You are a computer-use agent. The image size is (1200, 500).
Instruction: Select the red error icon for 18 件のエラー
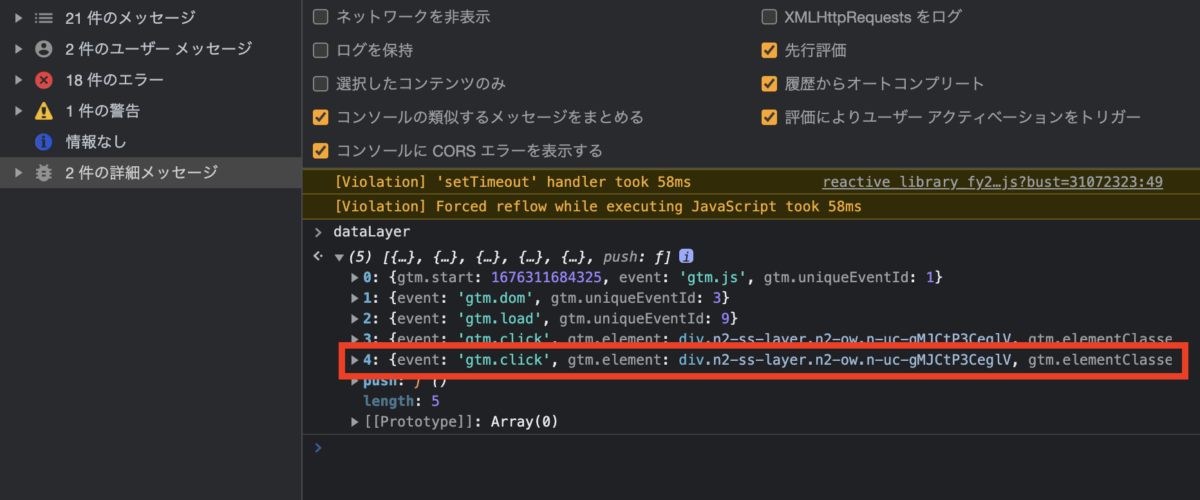(x=44, y=80)
